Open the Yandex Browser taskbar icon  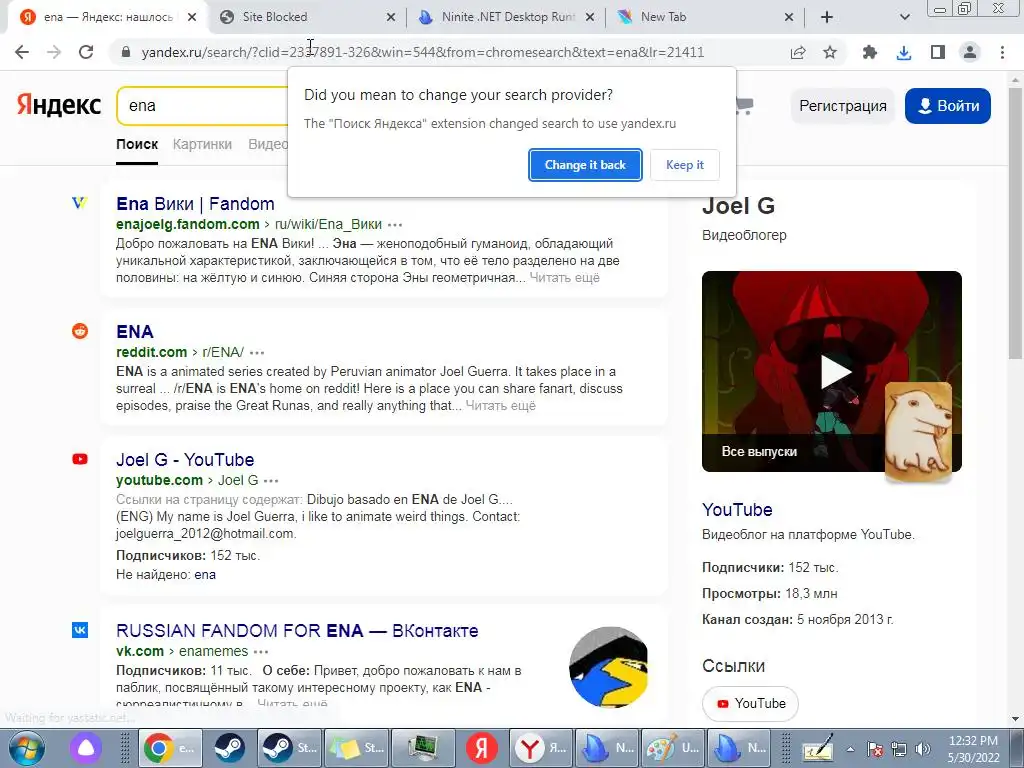(x=541, y=748)
